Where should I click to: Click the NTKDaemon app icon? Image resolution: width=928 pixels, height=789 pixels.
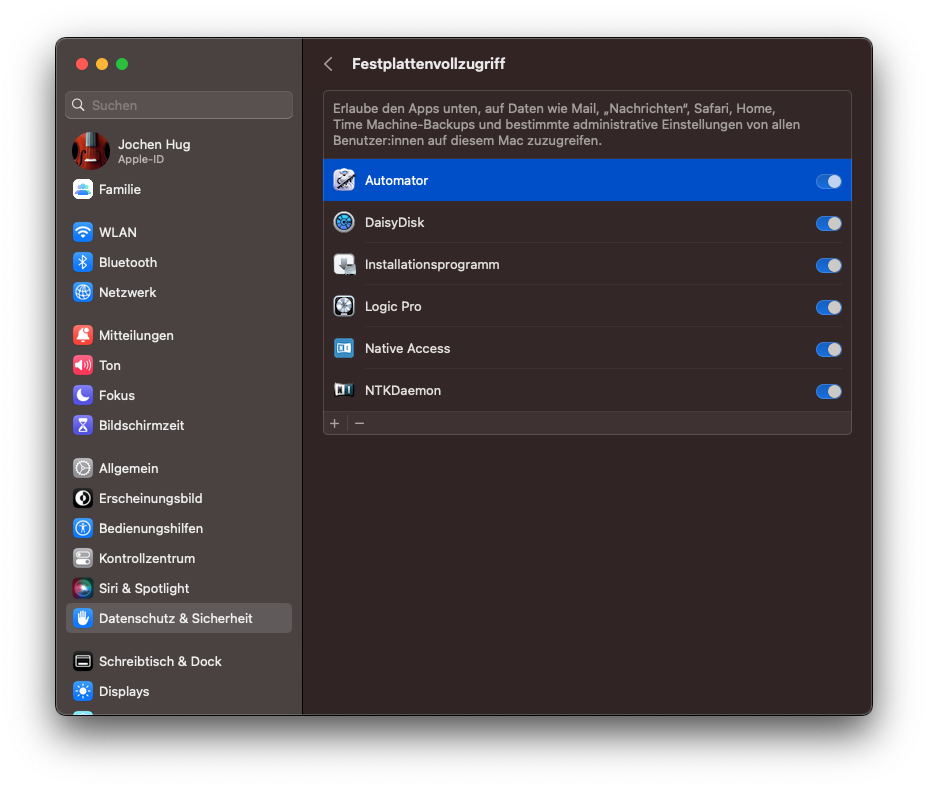coord(344,390)
